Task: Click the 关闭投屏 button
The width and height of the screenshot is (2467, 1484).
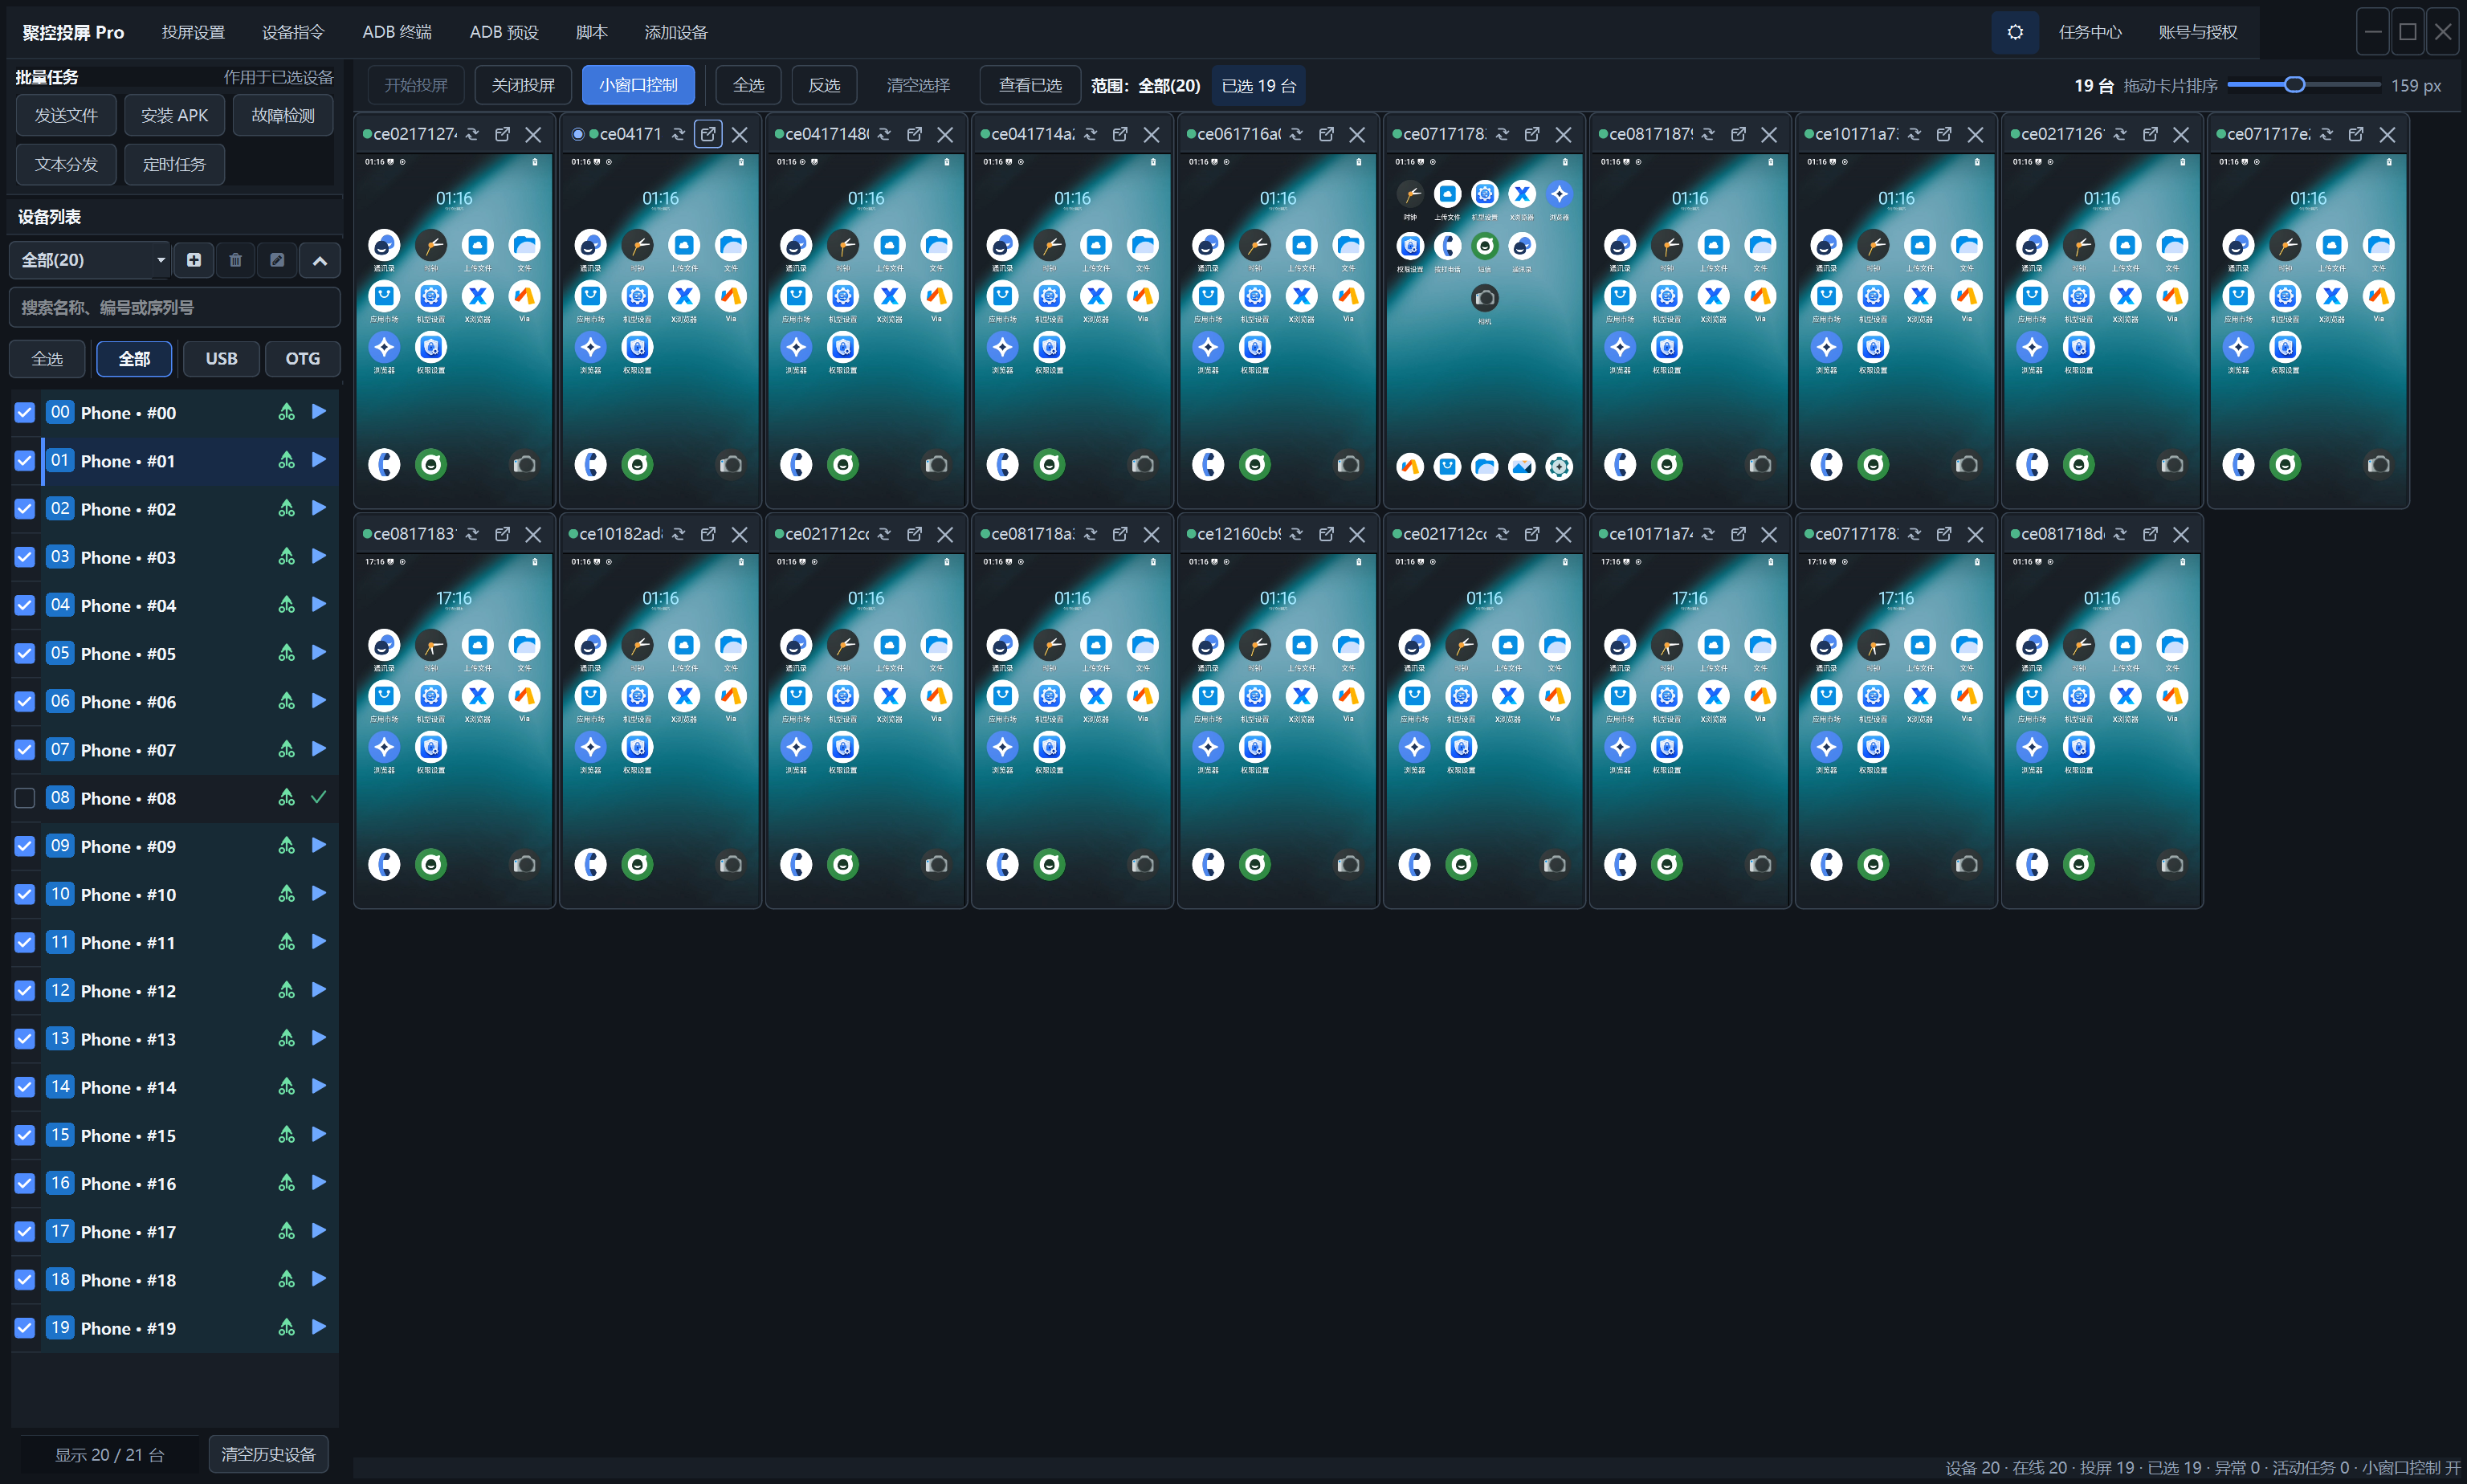Action: (x=523, y=85)
